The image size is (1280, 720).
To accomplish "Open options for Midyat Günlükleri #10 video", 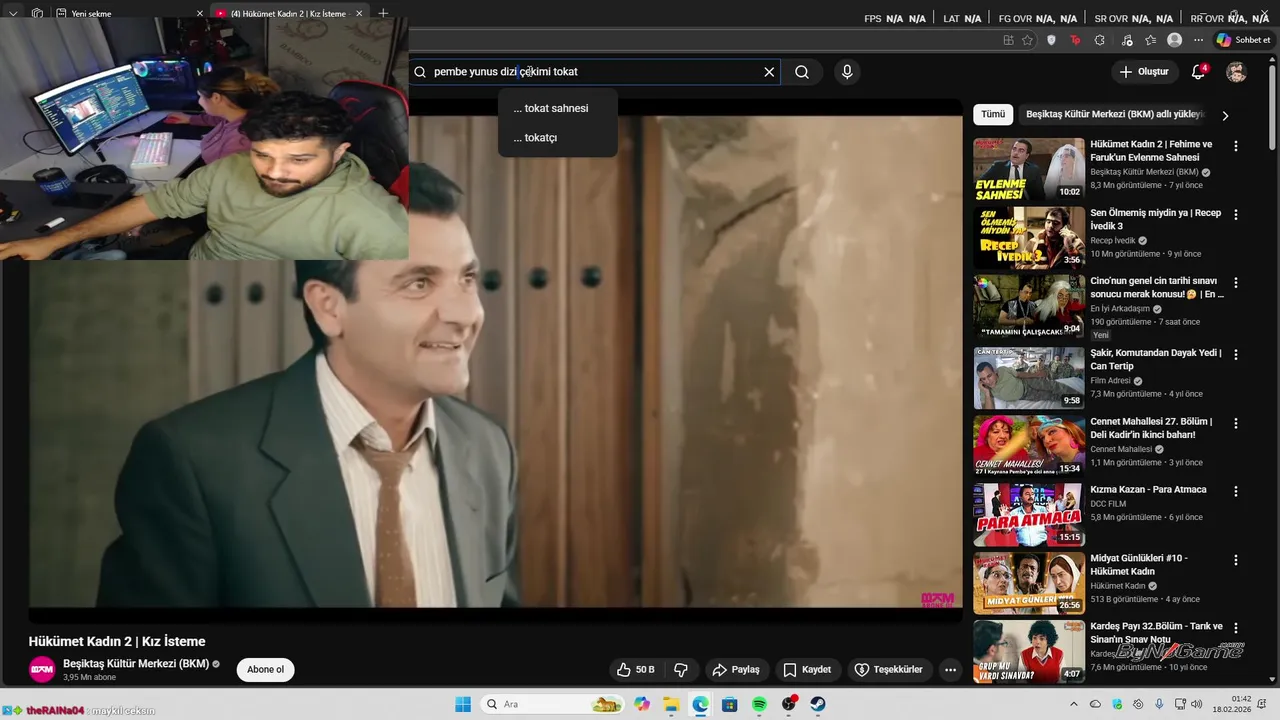I will point(1236,560).
